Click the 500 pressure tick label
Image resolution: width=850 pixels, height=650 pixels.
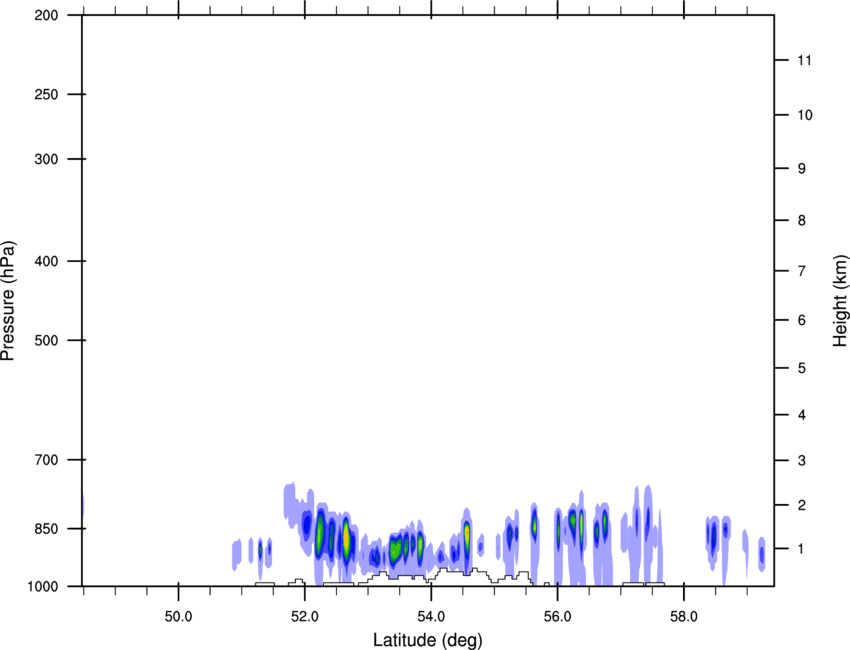click(x=46, y=340)
